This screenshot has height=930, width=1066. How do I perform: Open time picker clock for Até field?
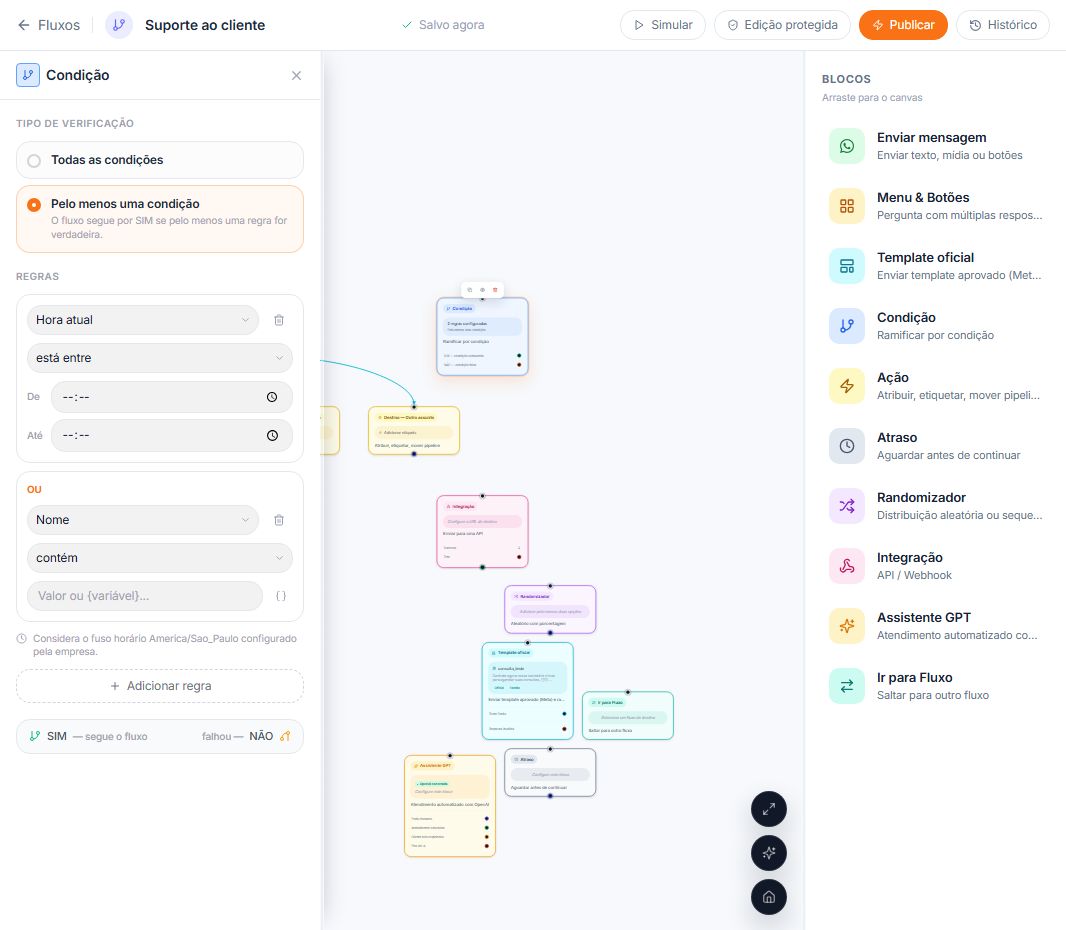tap(272, 435)
